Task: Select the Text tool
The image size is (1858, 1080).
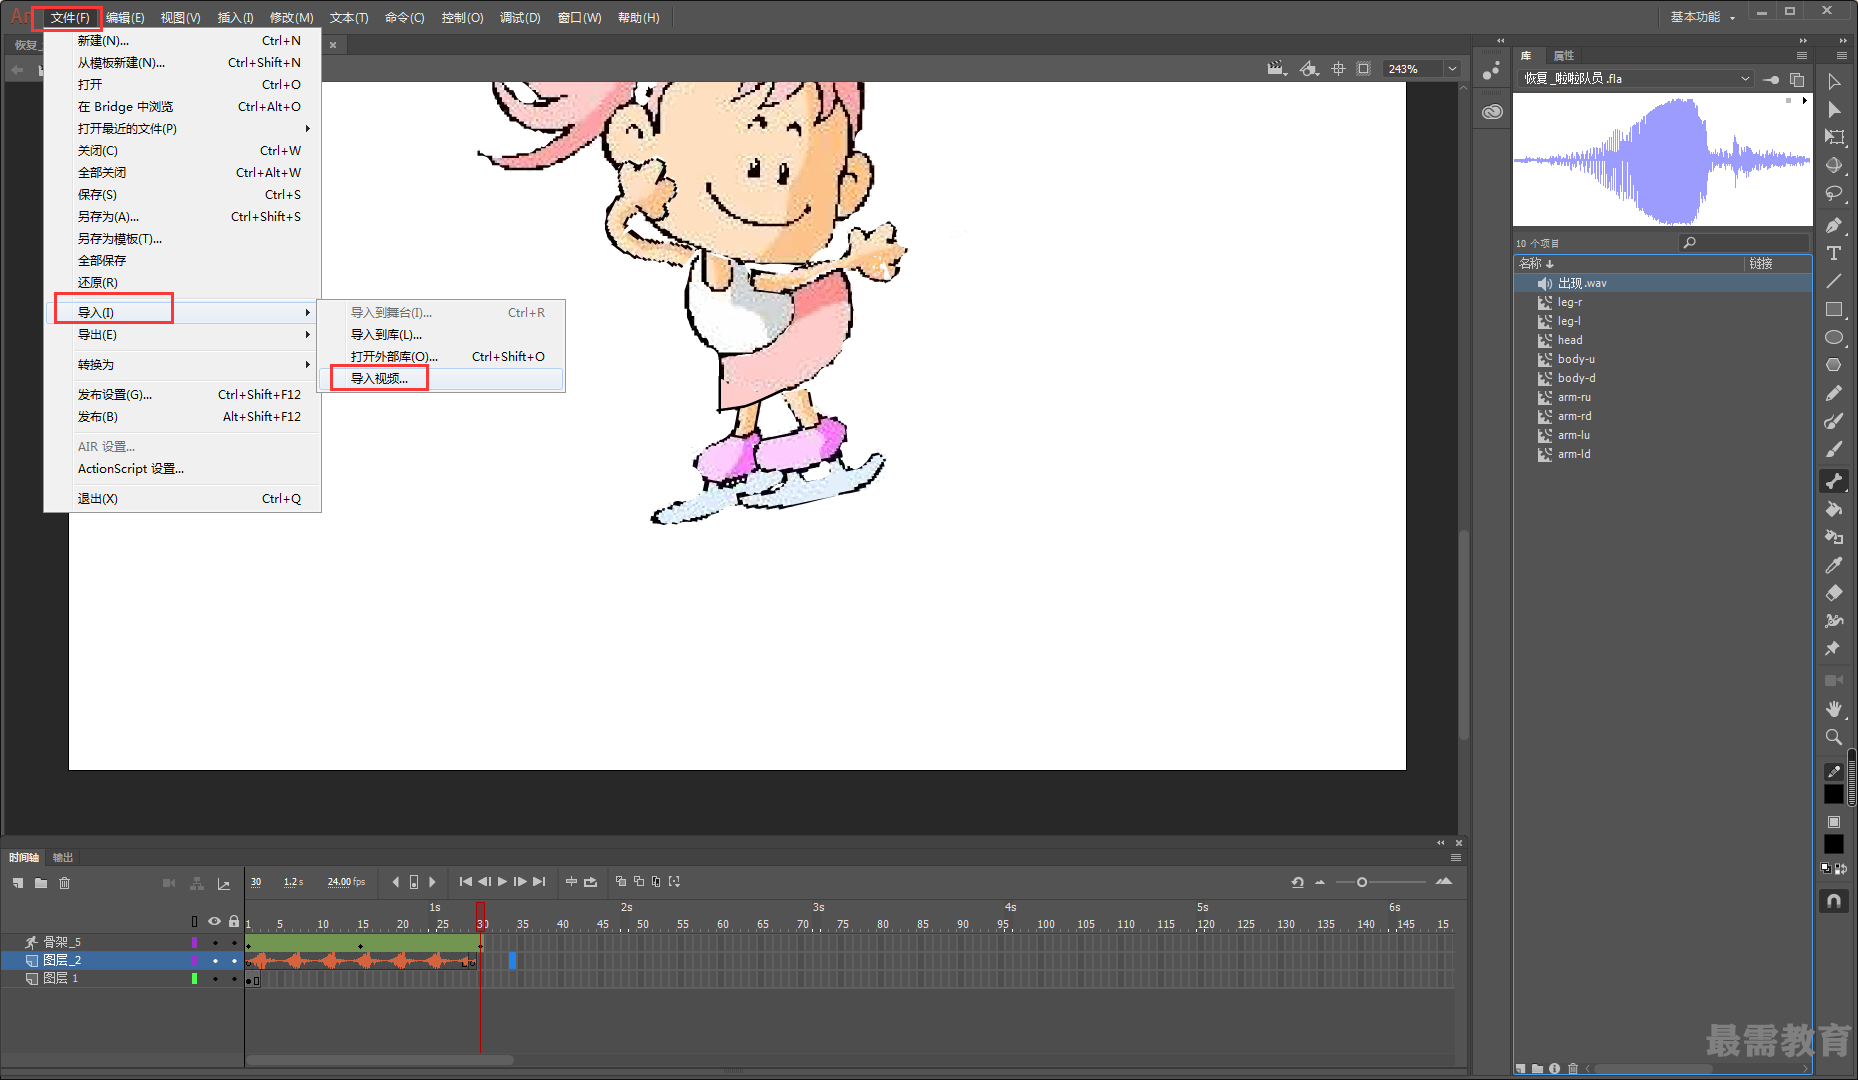Action: (1834, 253)
